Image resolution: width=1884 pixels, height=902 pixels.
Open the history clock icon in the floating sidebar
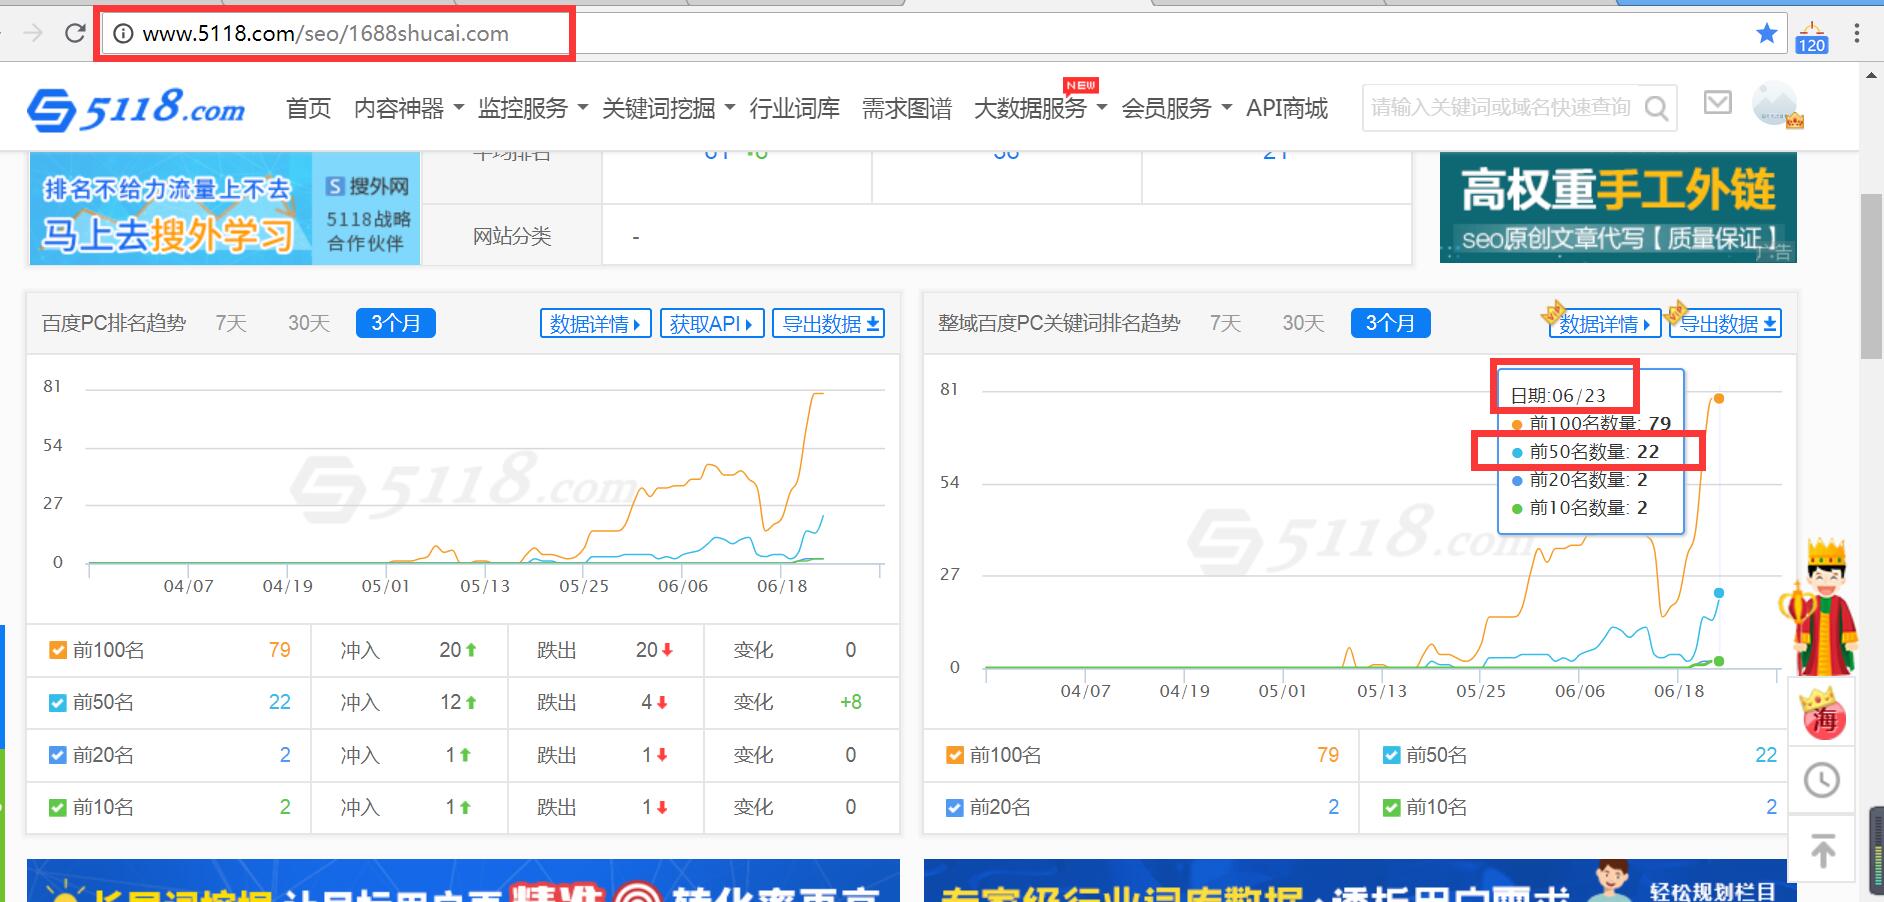click(1822, 779)
